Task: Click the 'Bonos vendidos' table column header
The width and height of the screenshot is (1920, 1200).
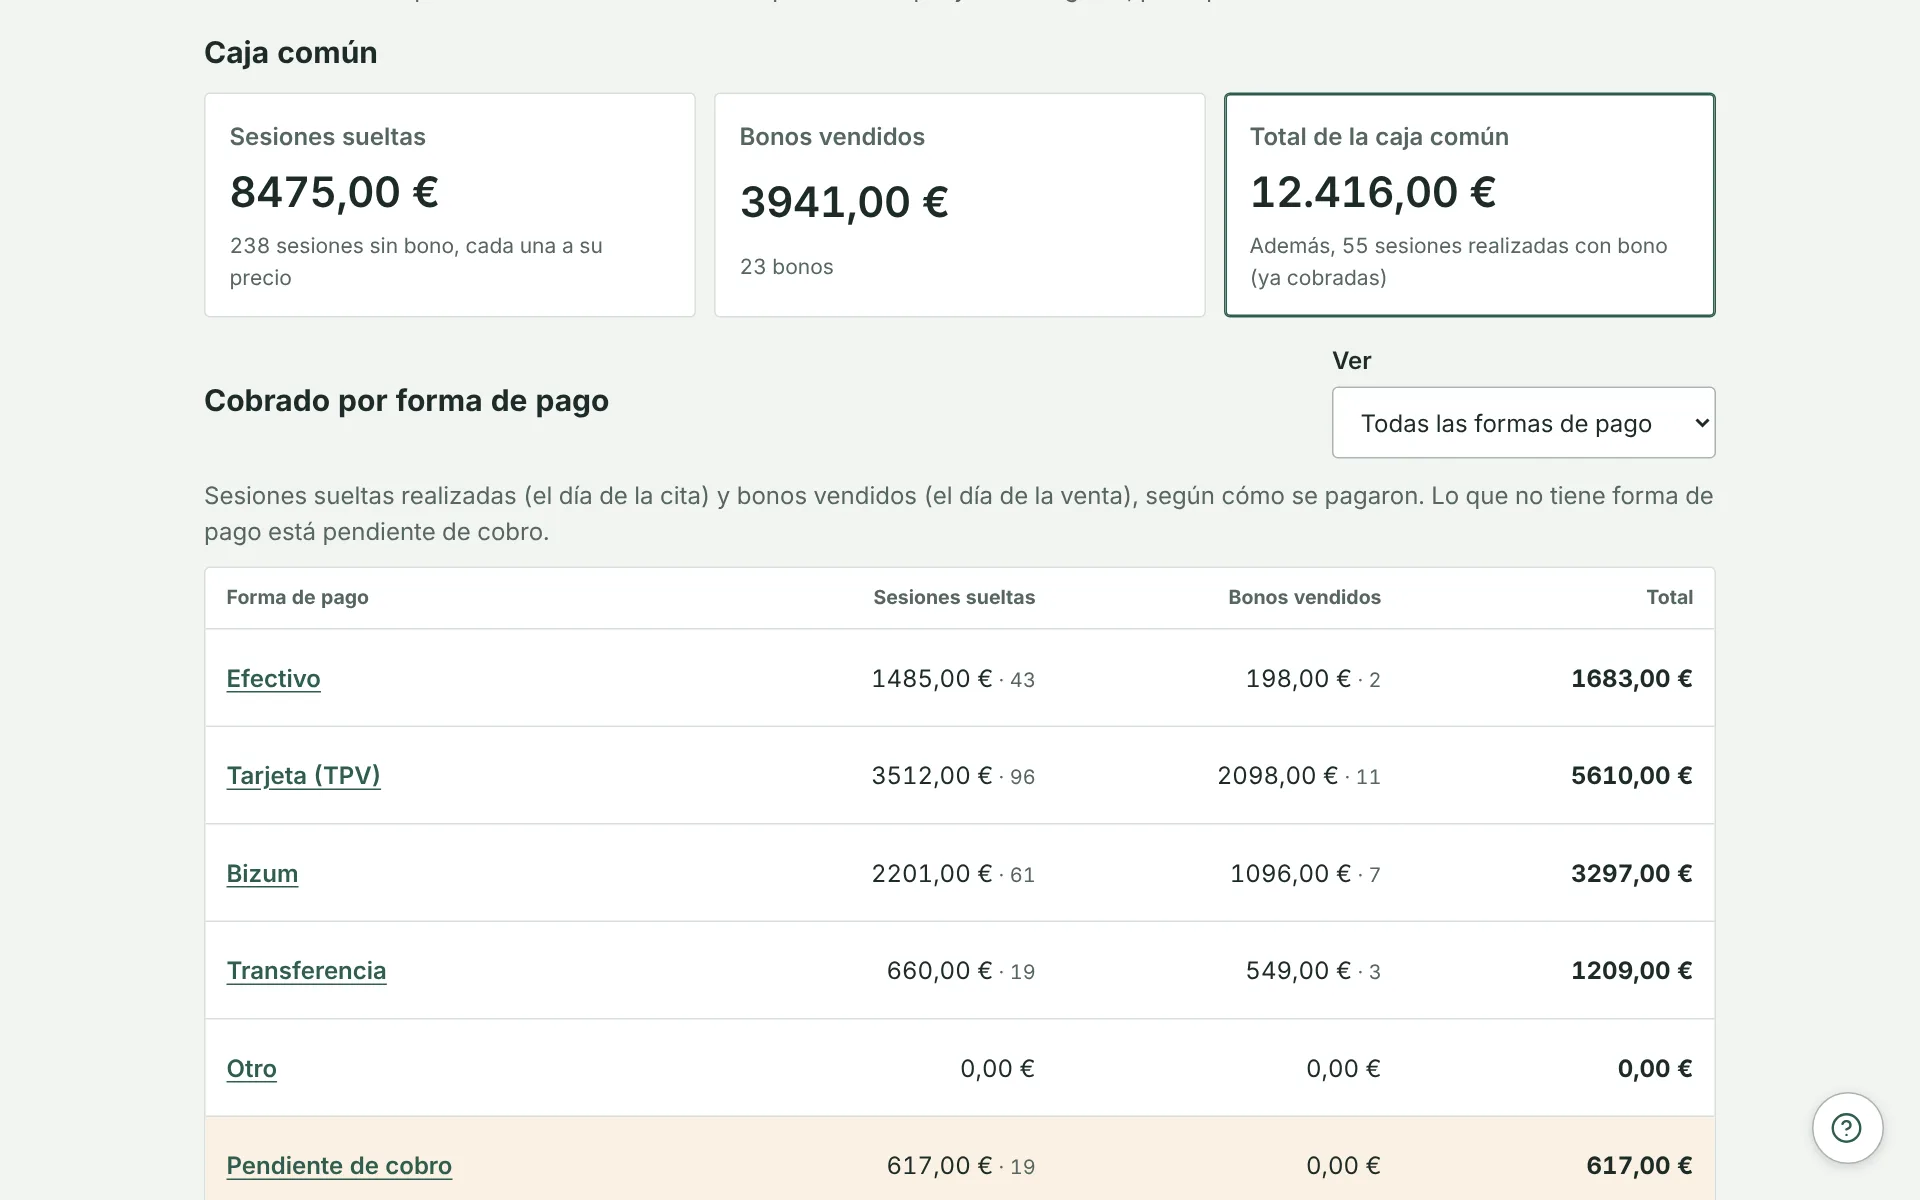Action: pyautogui.click(x=1304, y=597)
